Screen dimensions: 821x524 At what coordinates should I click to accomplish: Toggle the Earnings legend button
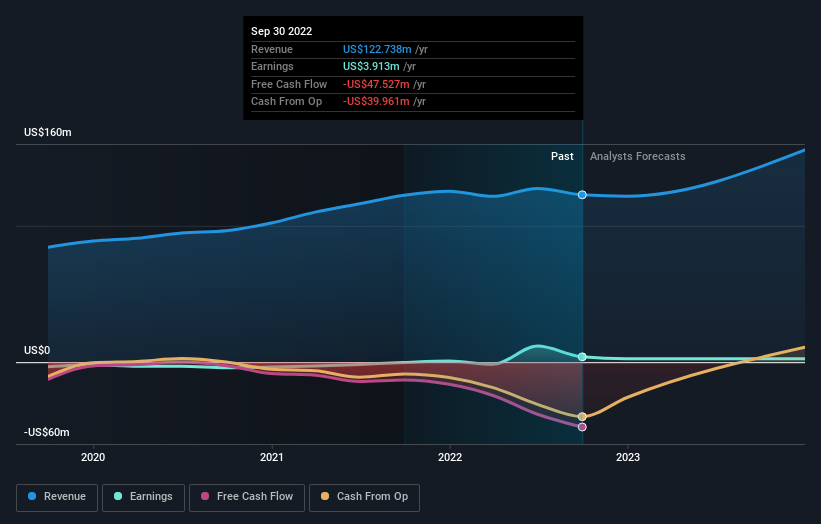tap(143, 497)
